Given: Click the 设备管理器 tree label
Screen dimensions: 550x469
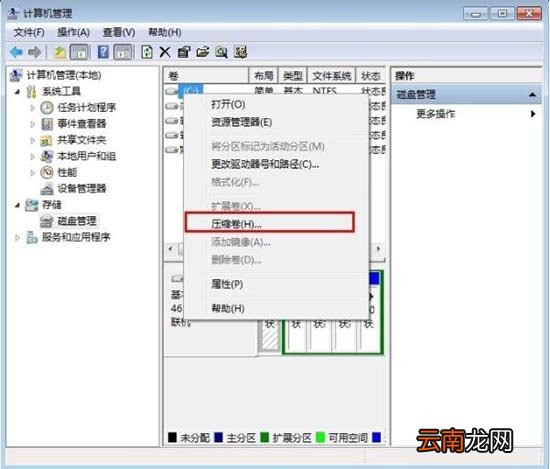Looking at the screenshot, I should pos(82,189).
